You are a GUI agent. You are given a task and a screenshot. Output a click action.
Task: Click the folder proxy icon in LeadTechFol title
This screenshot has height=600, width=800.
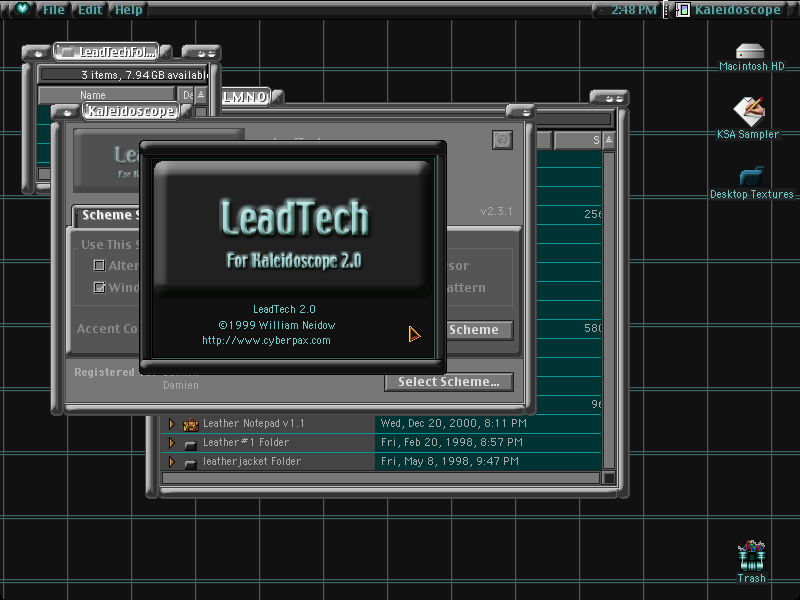pyautogui.click(x=66, y=52)
